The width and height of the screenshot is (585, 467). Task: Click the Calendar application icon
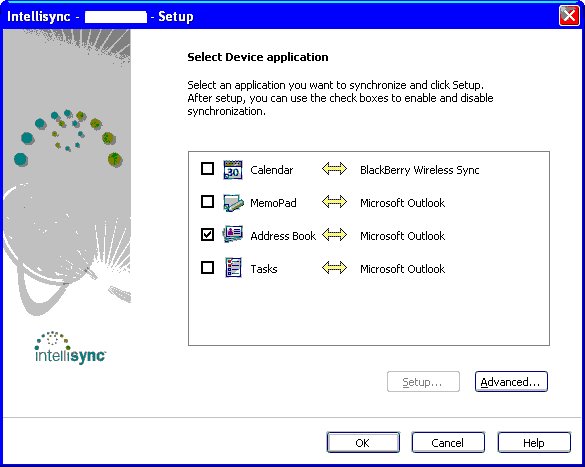pyautogui.click(x=233, y=170)
